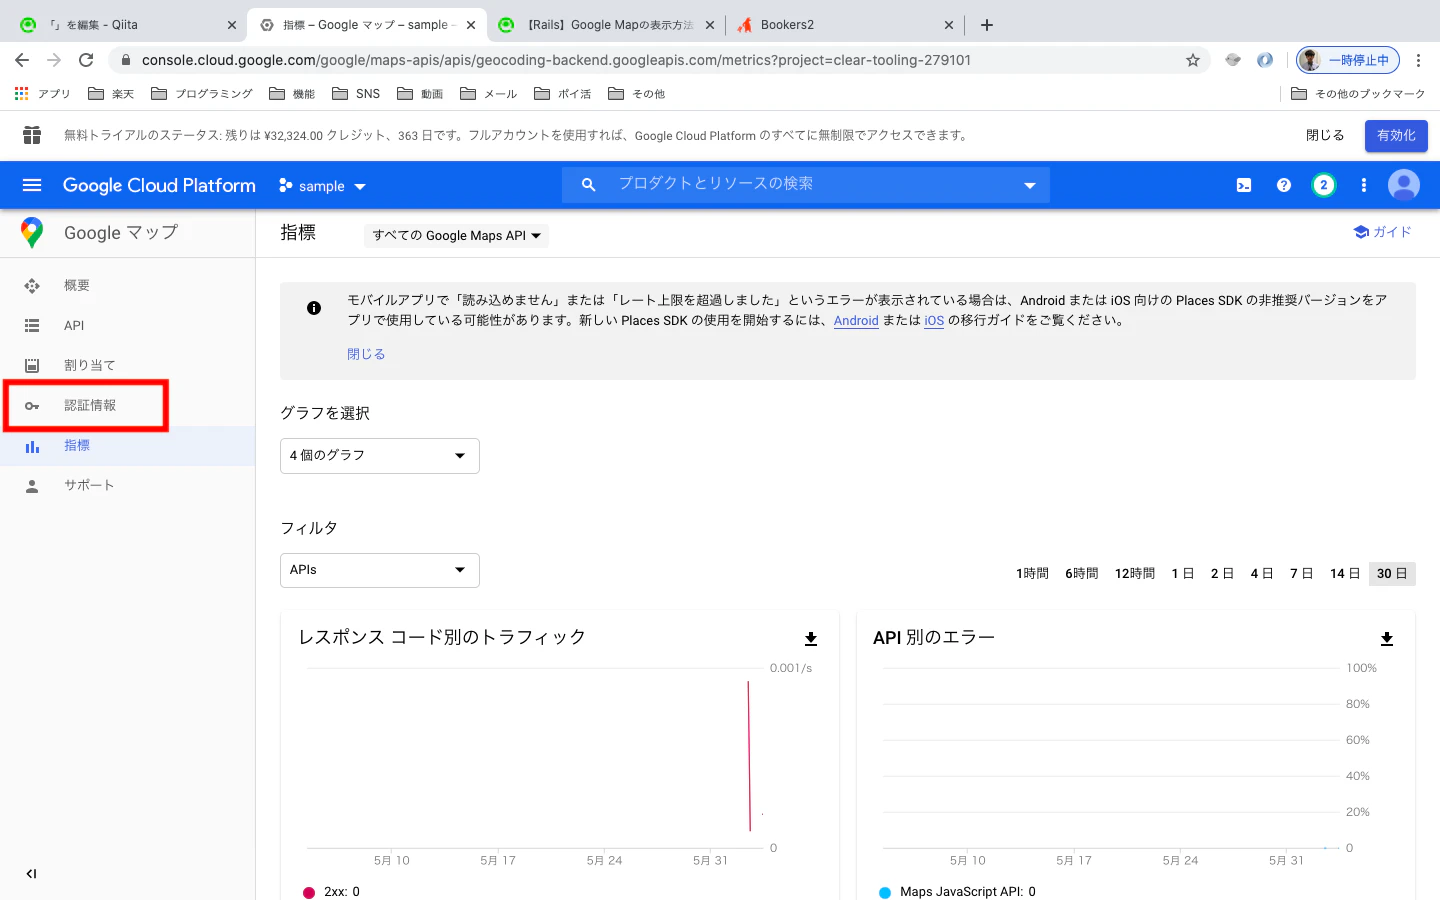
Task: Open a new browser tab
Action: (987, 25)
